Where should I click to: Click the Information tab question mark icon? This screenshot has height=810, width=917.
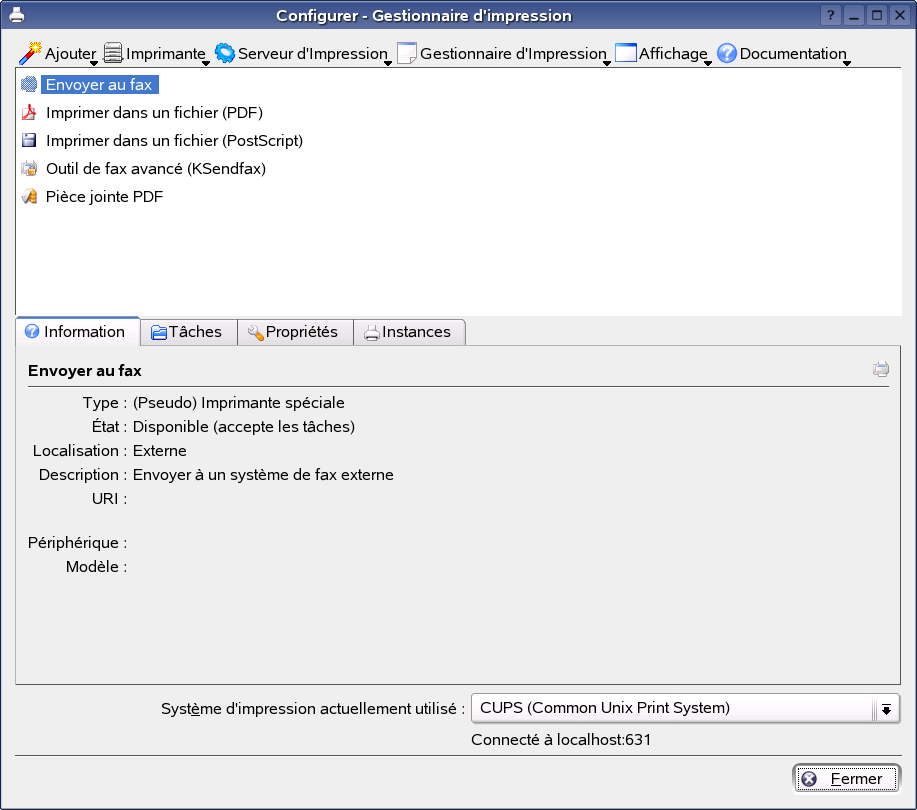click(x=32, y=332)
